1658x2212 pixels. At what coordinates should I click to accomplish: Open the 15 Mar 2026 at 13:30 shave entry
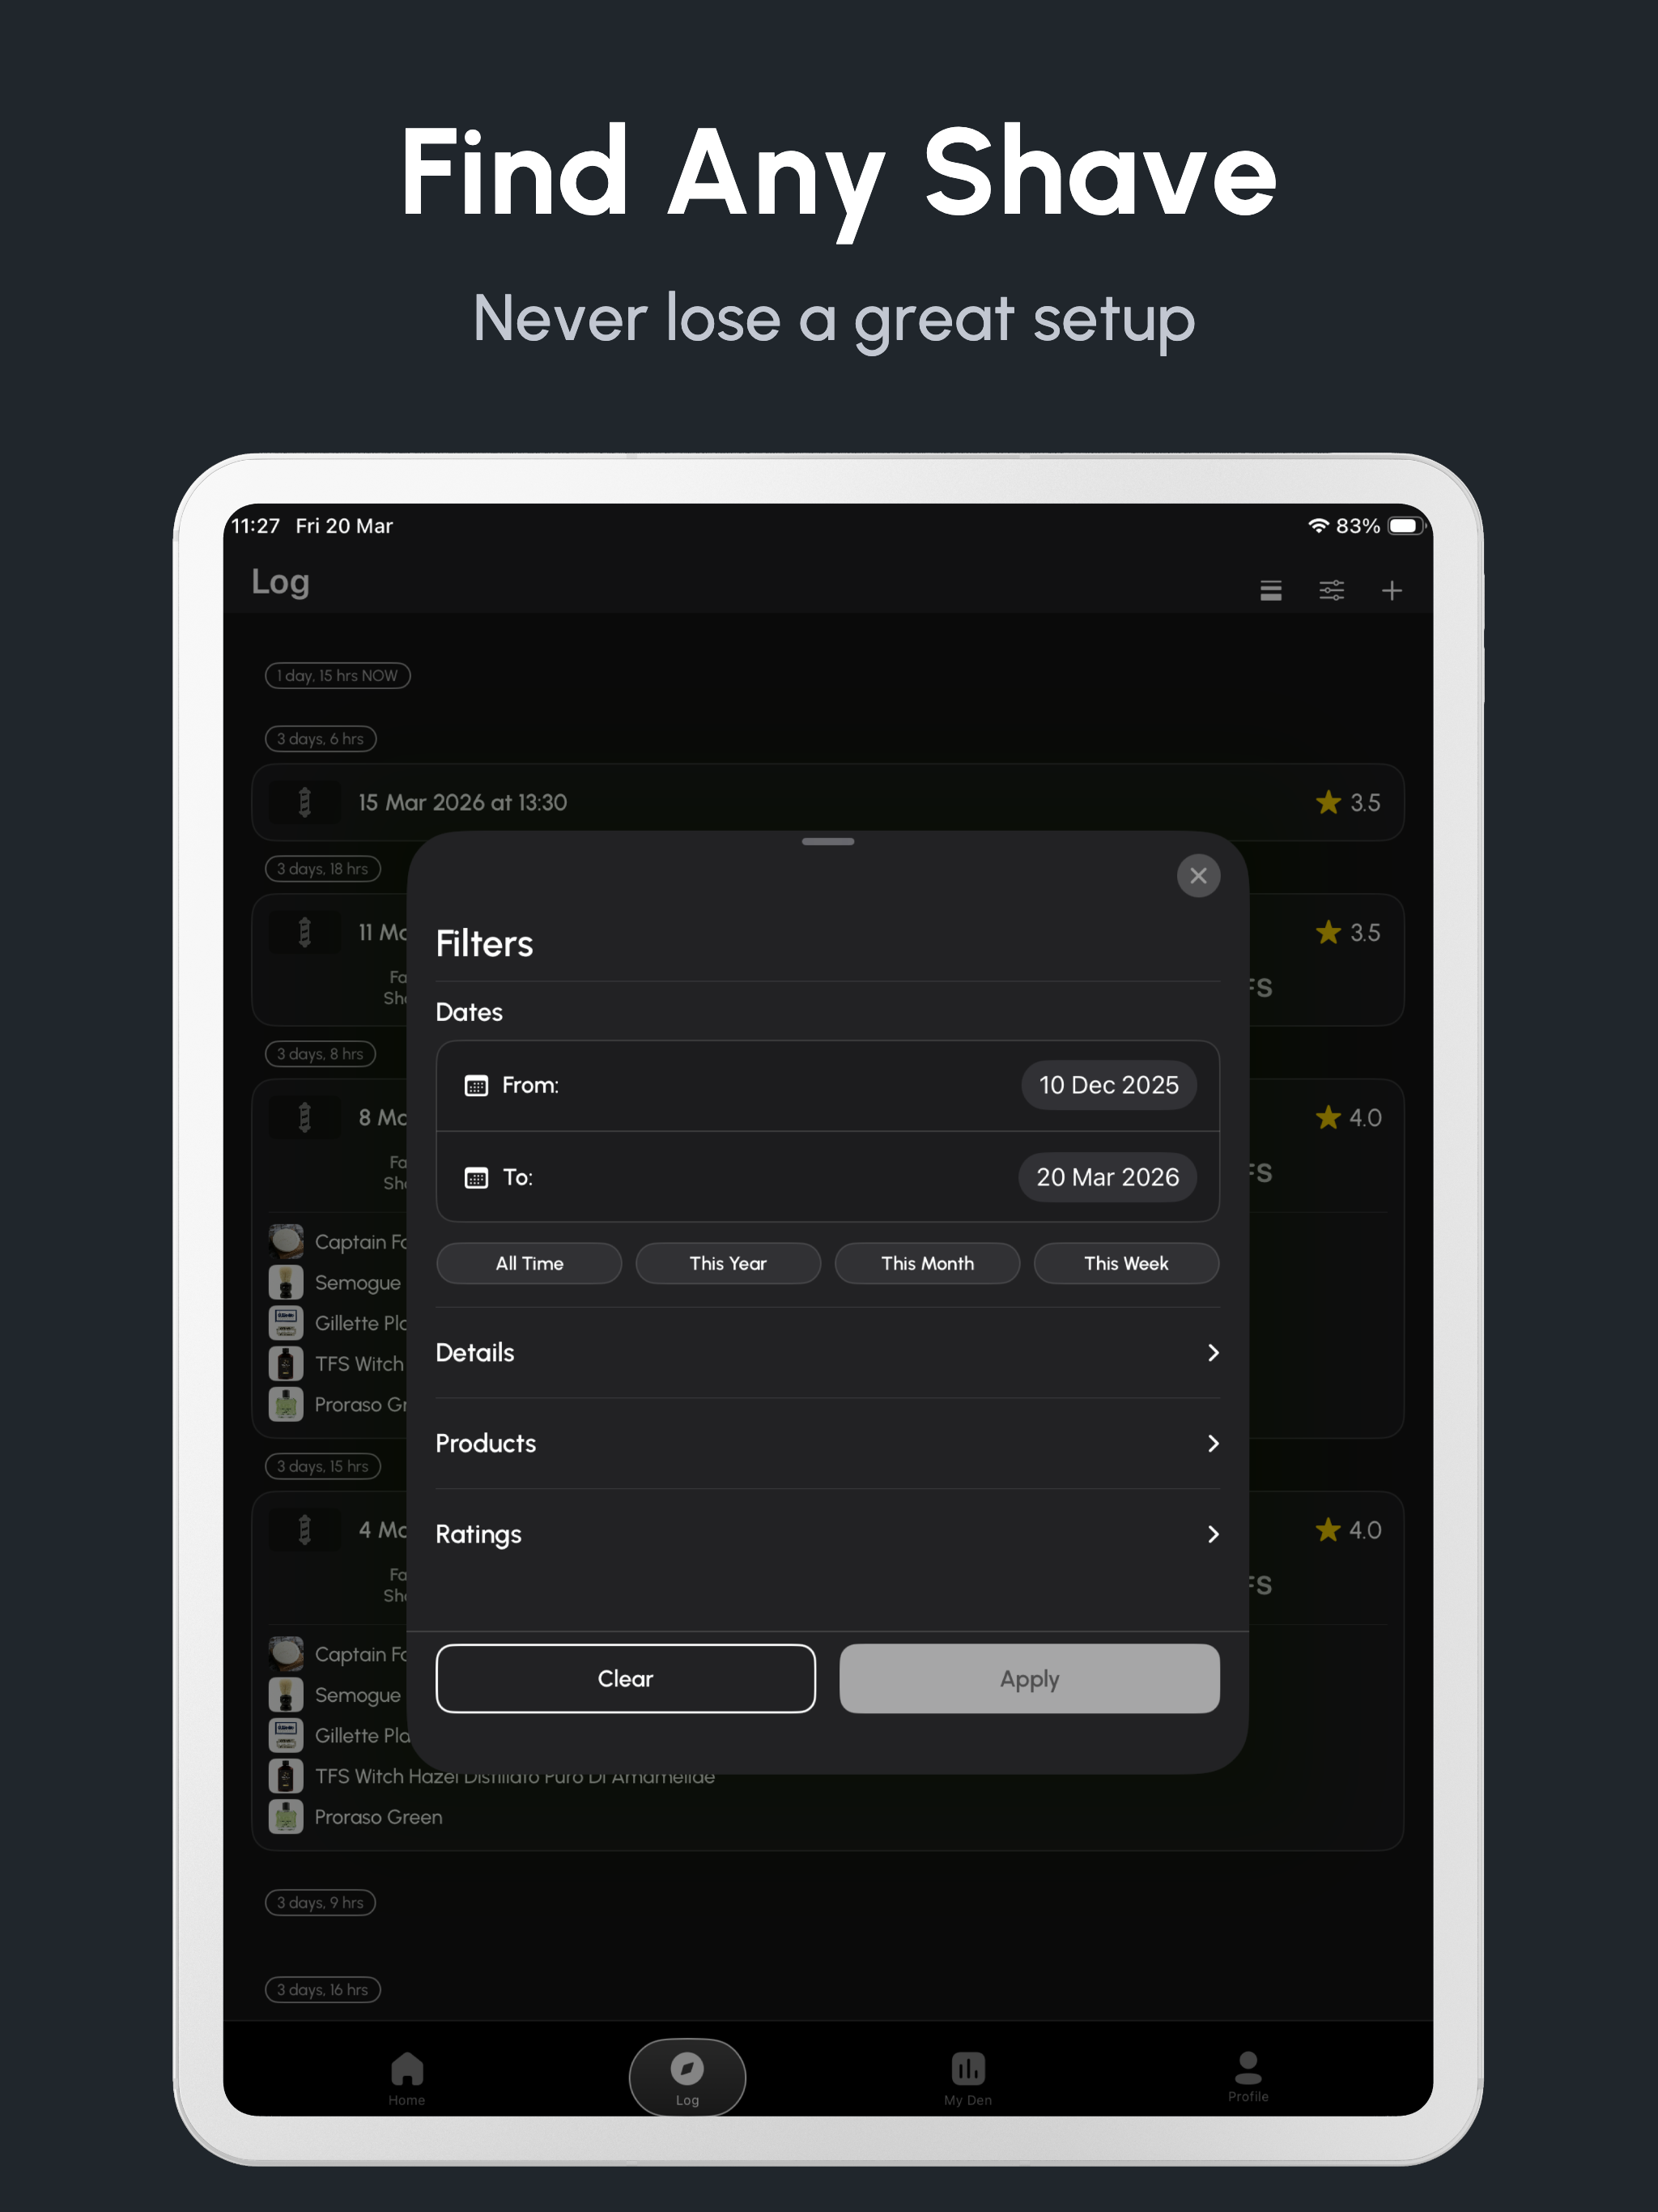(x=828, y=802)
